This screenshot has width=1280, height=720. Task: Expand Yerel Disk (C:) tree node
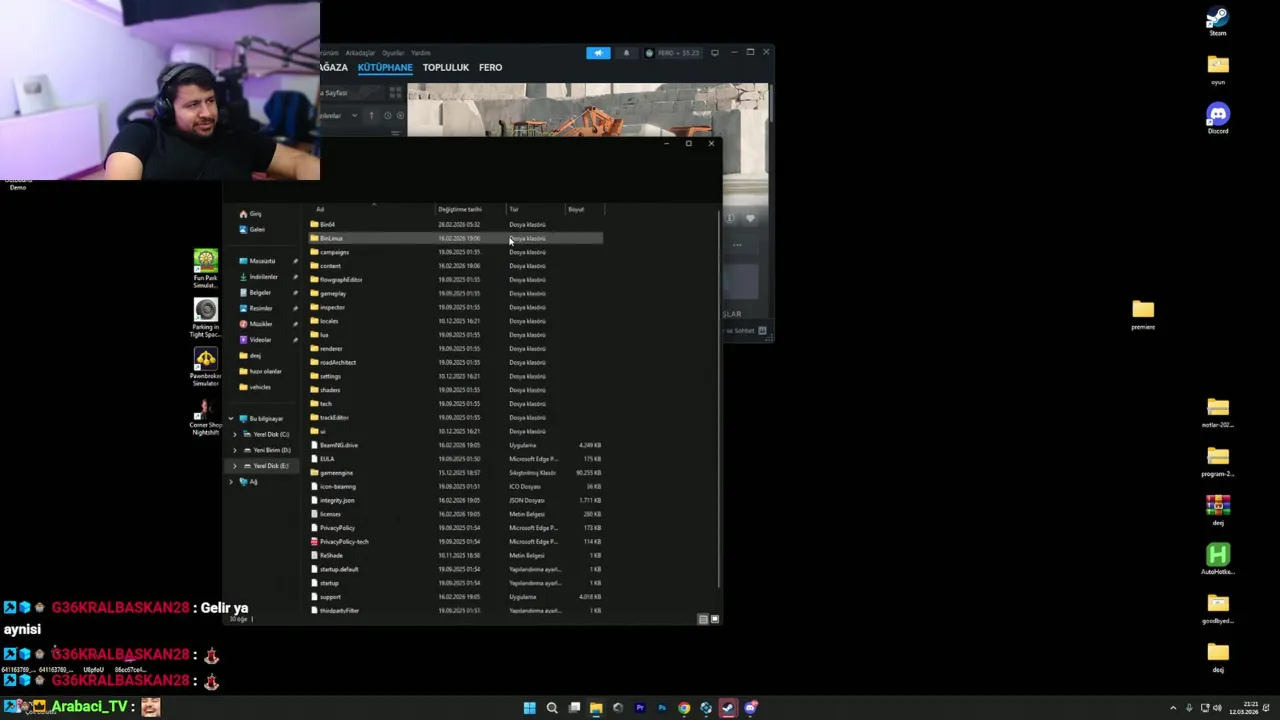coord(235,434)
